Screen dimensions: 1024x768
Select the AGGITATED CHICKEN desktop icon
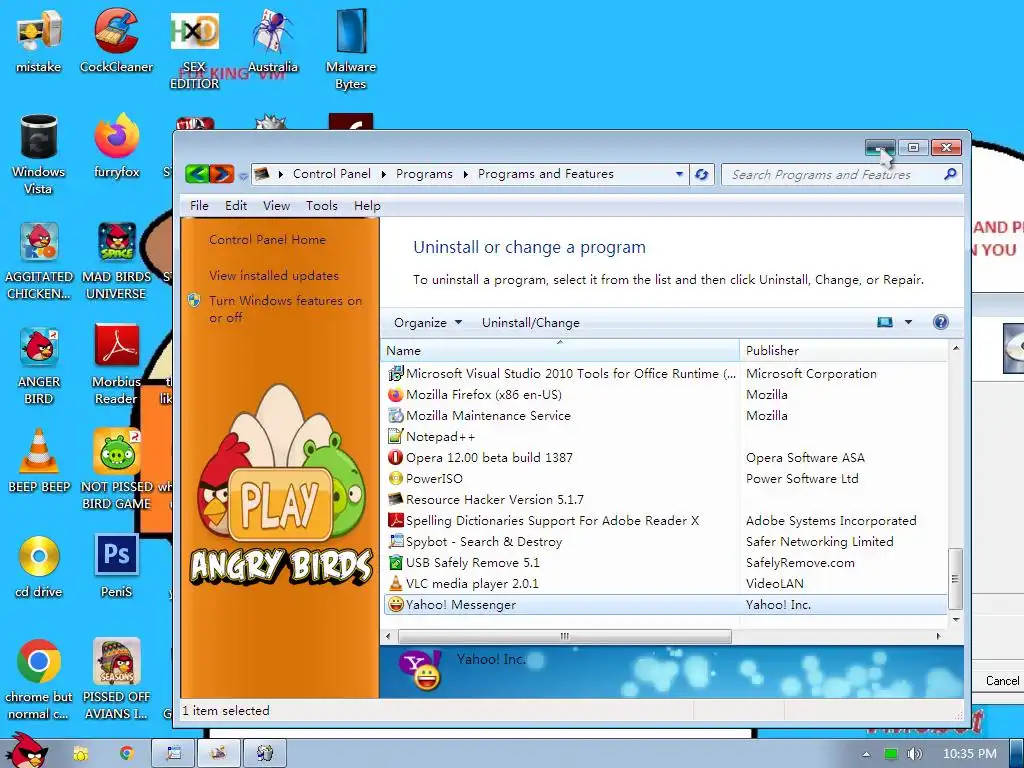click(39, 260)
